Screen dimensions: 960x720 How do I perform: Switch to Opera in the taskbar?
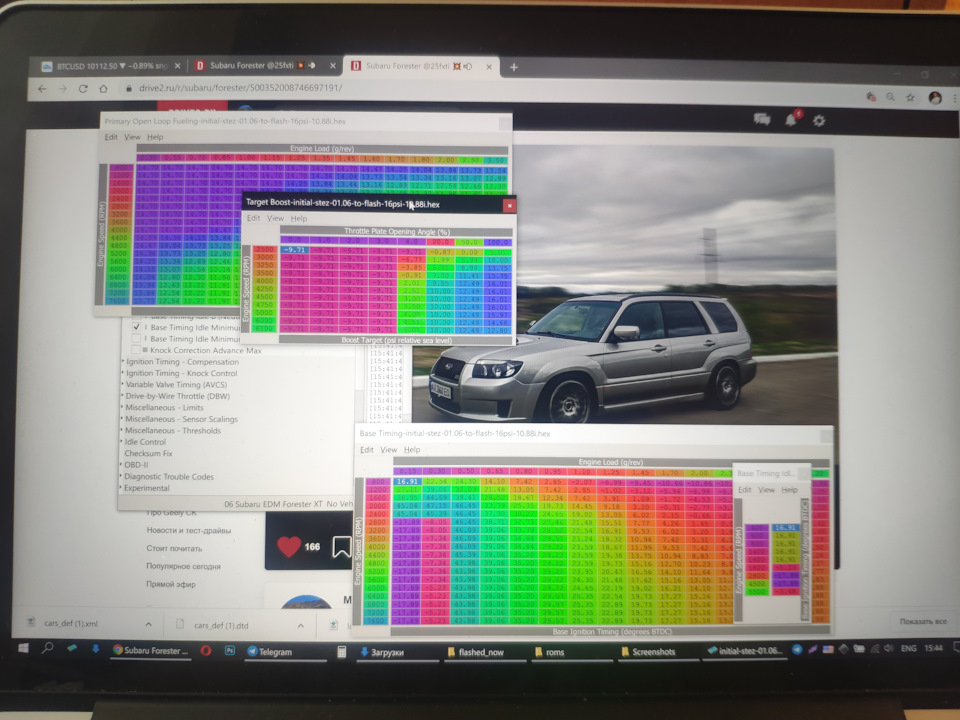[x=206, y=650]
